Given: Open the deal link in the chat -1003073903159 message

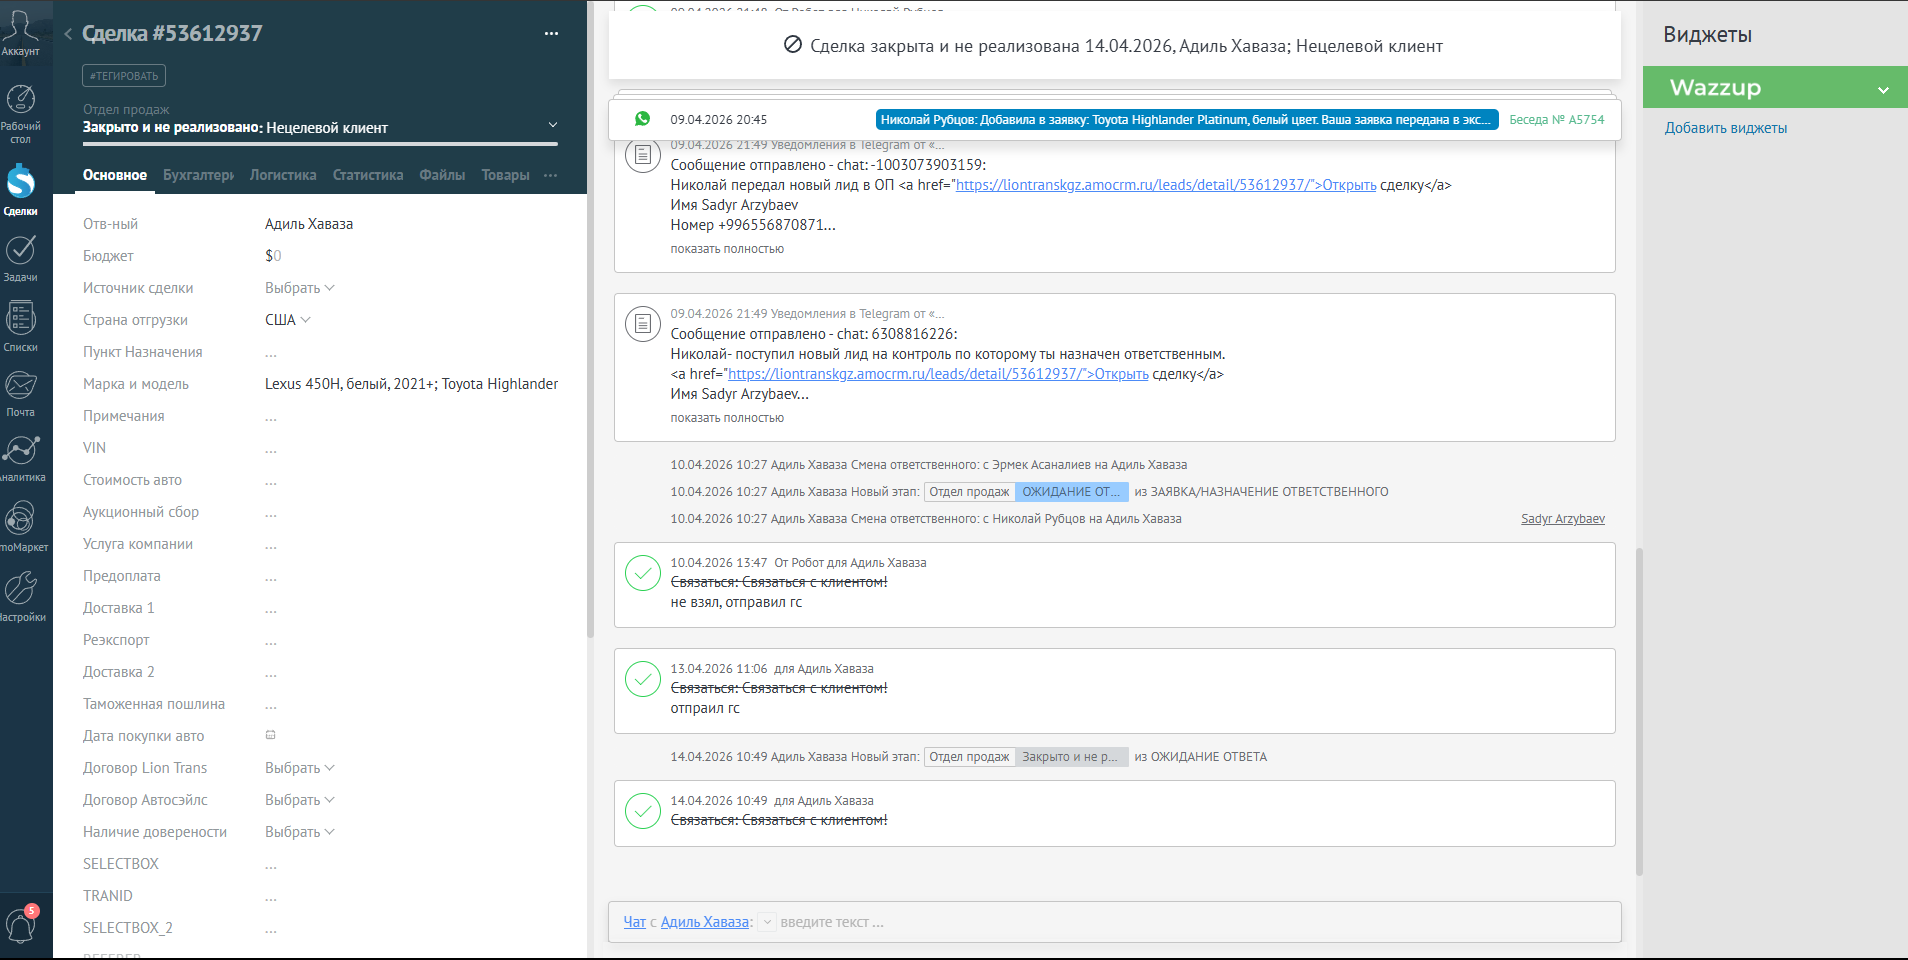Looking at the screenshot, I should coord(1166,185).
